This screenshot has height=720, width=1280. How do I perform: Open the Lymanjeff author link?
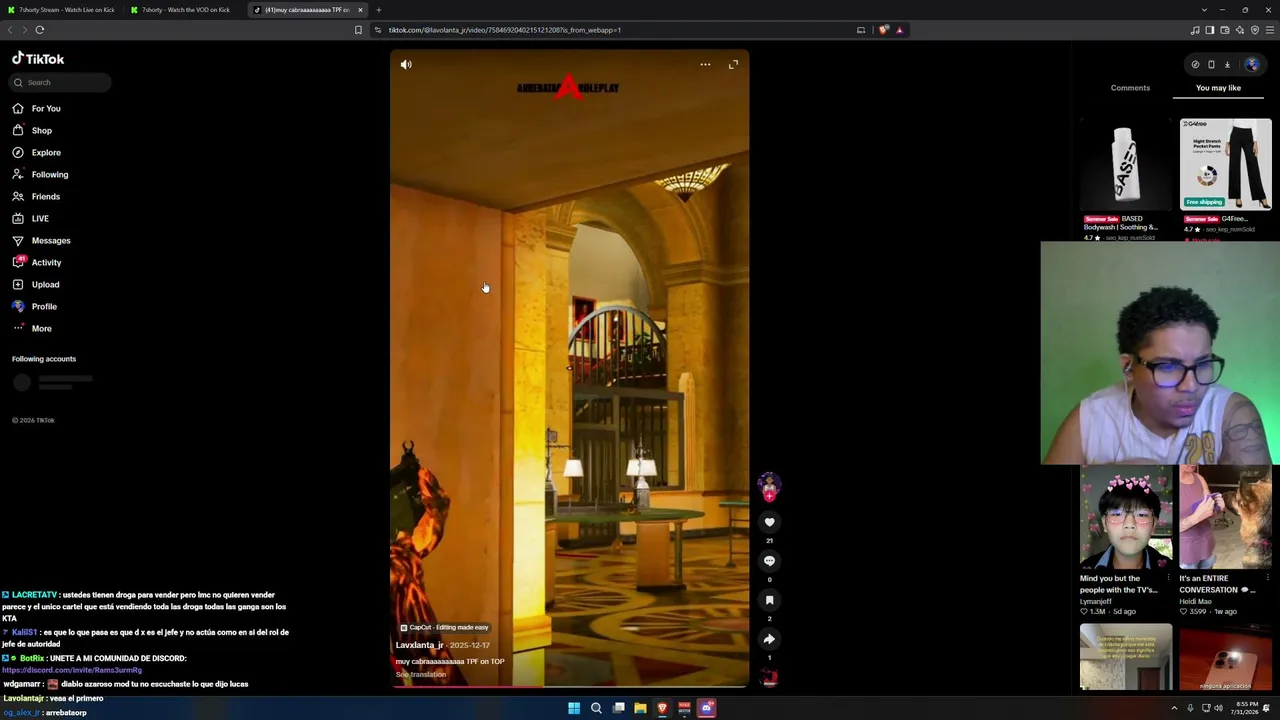1096,601
